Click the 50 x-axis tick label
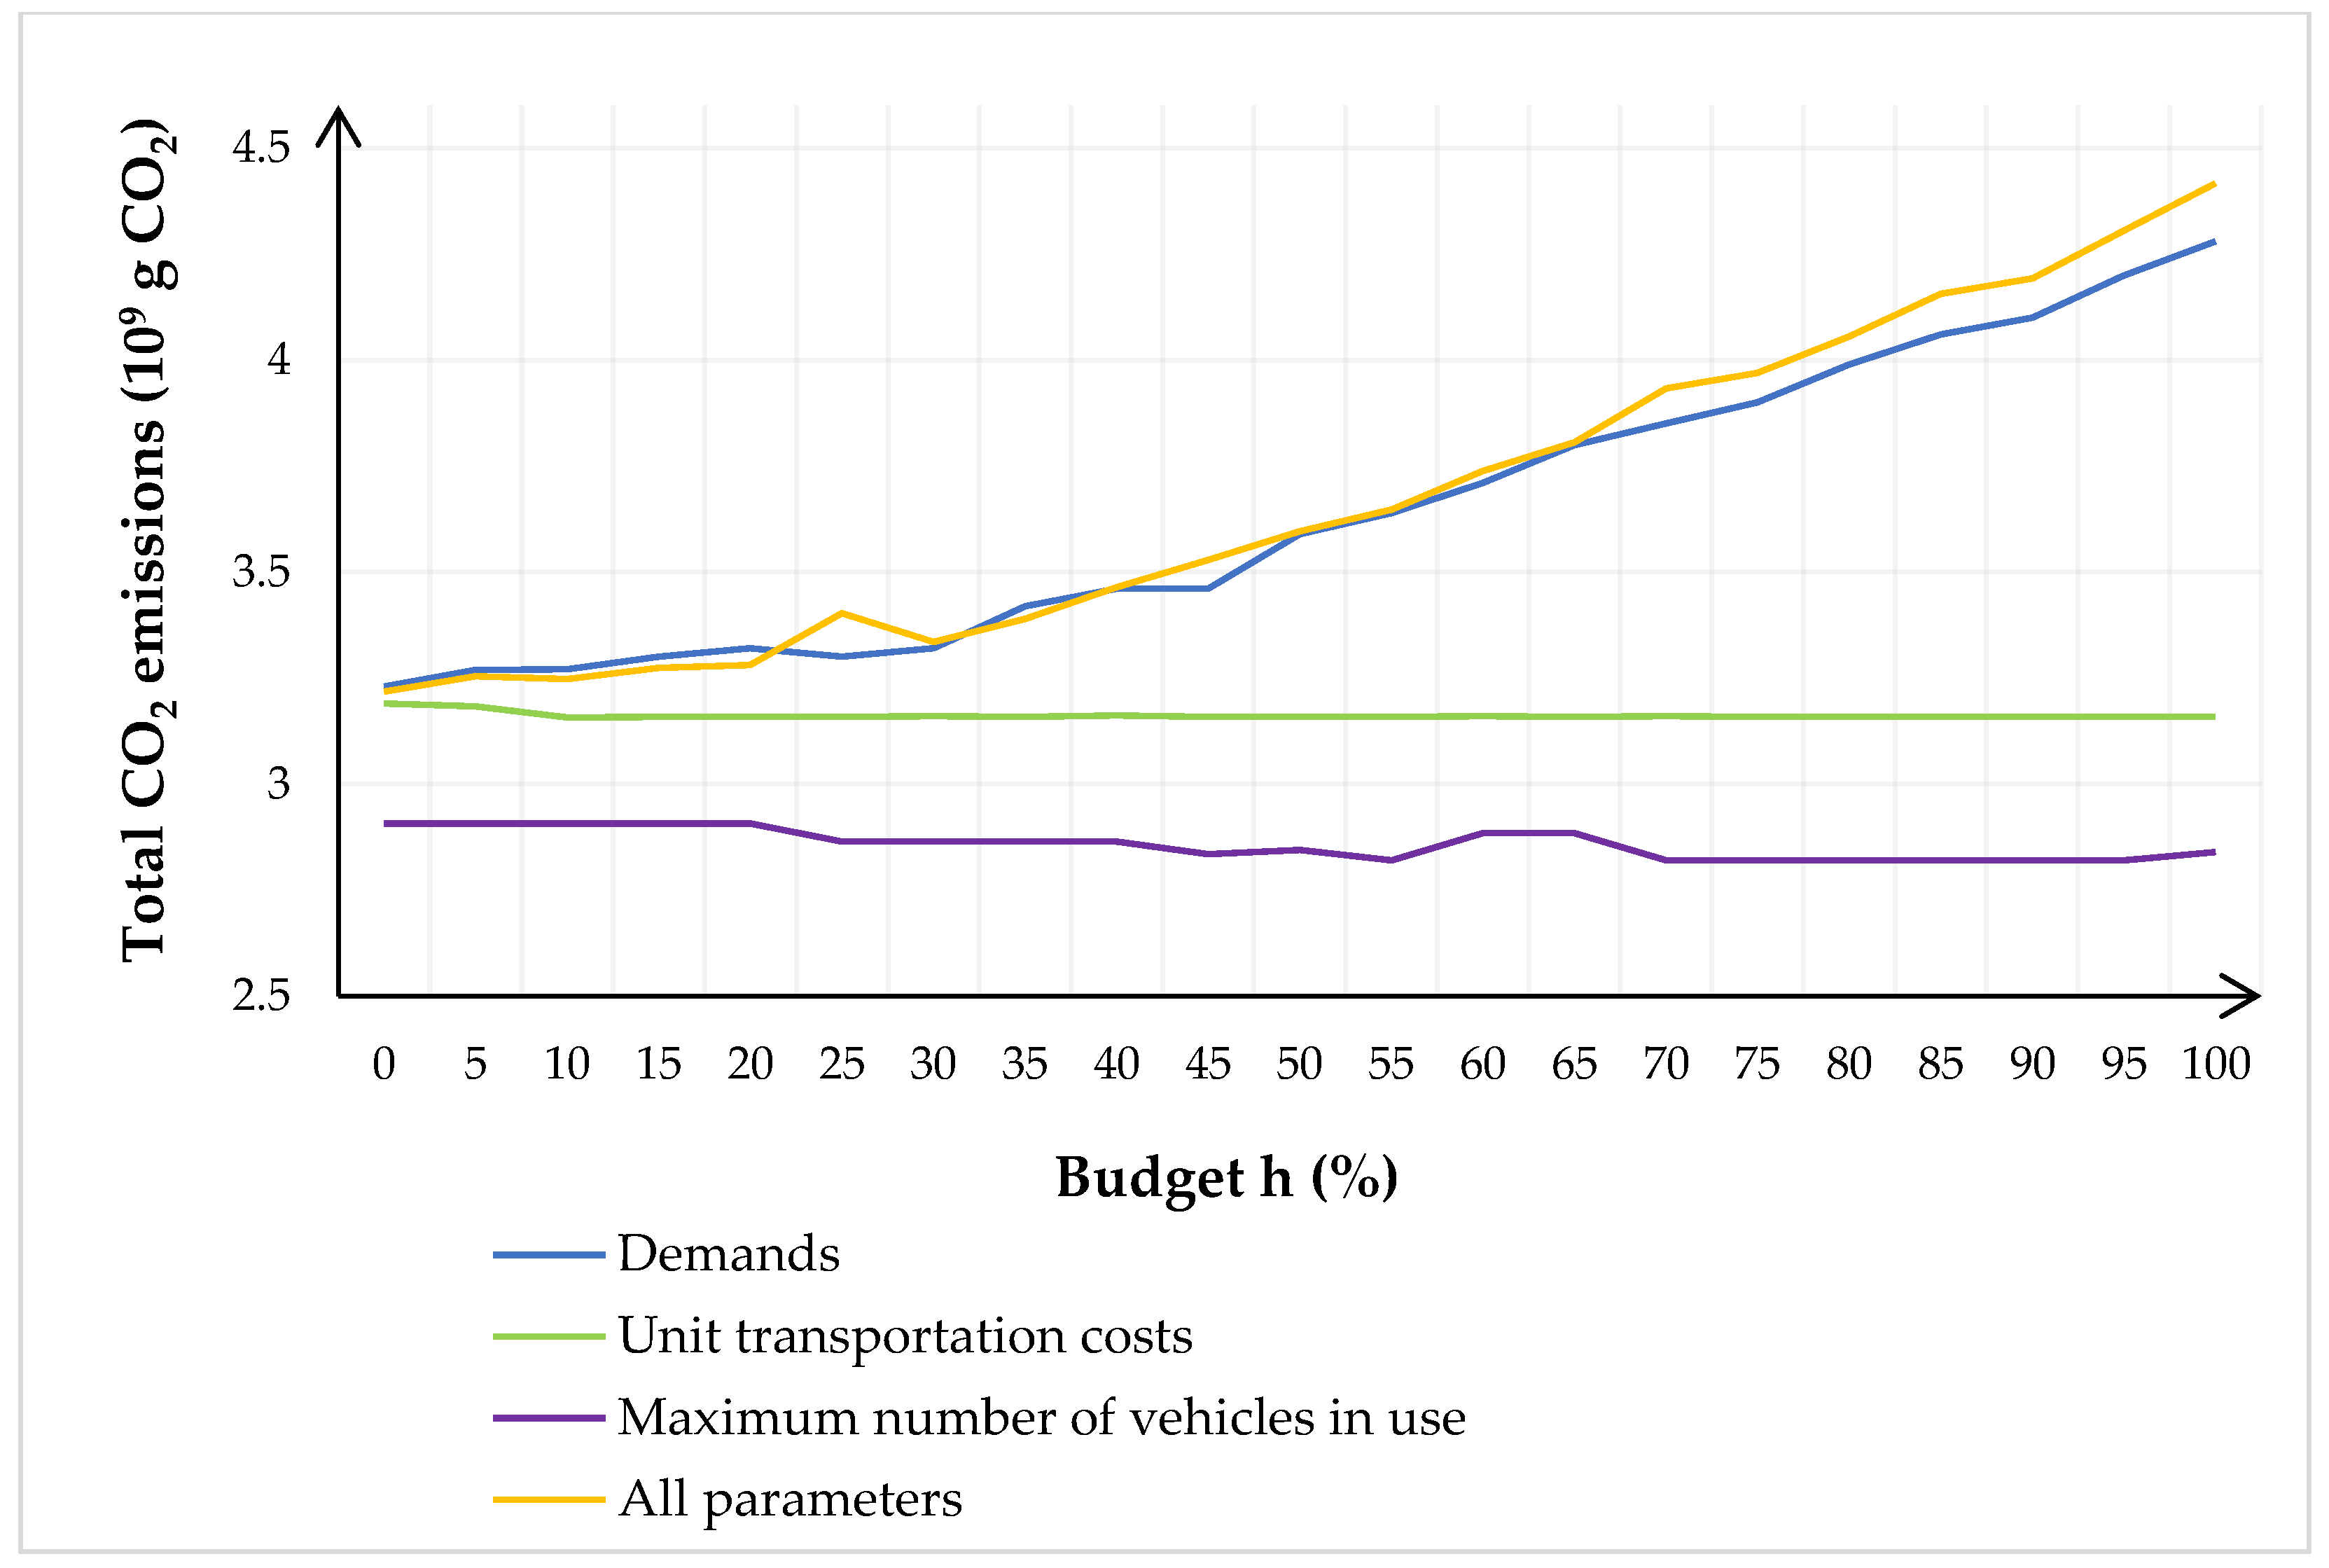Viewport: 2329px width, 1568px height. click(1299, 1064)
